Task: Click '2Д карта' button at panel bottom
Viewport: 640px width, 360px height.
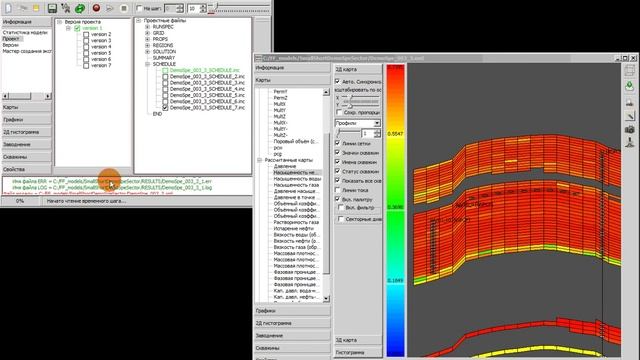Action: point(358,340)
